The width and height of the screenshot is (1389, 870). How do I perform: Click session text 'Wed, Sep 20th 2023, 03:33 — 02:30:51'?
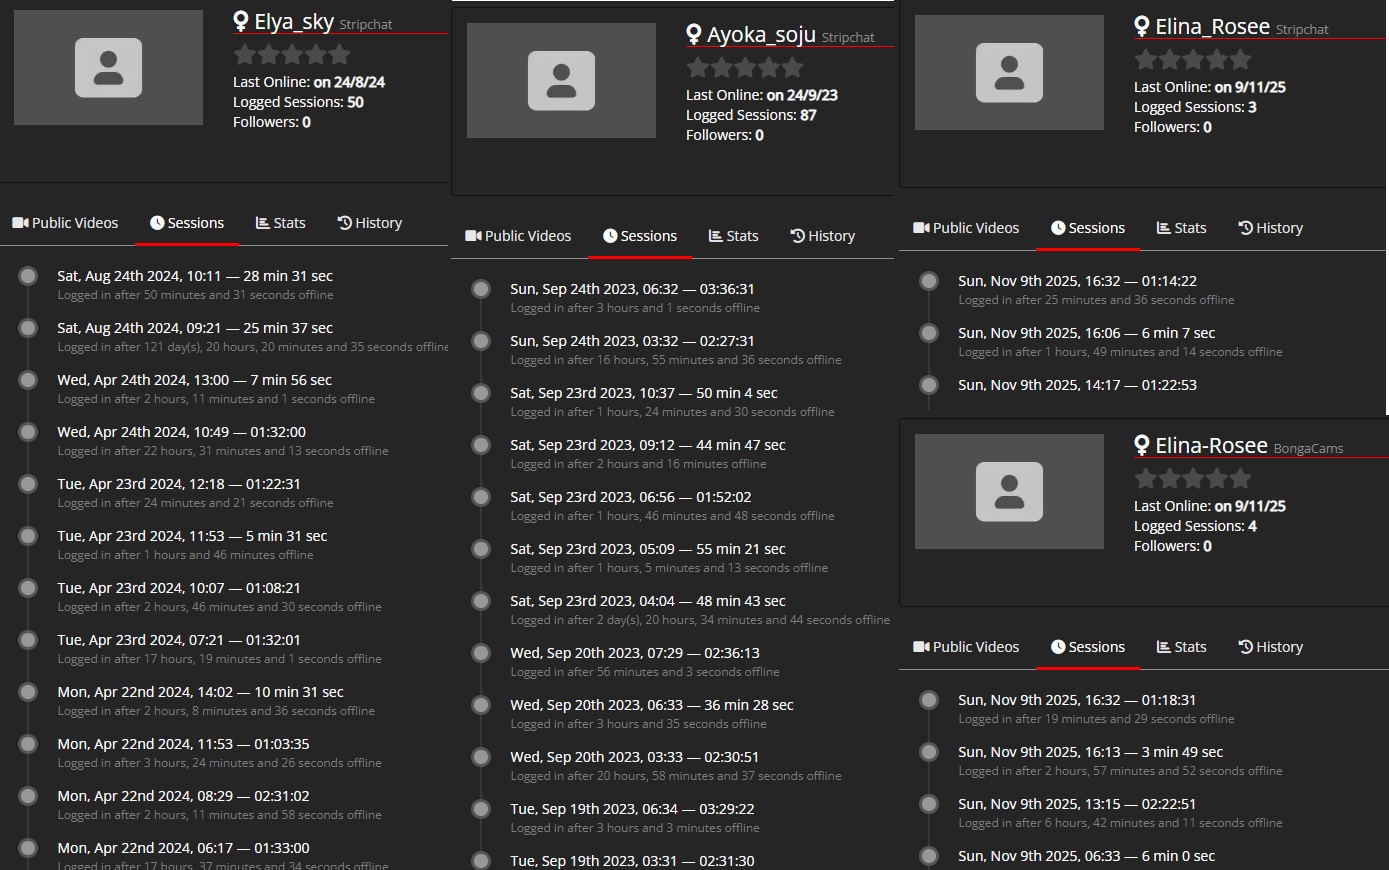click(x=634, y=757)
